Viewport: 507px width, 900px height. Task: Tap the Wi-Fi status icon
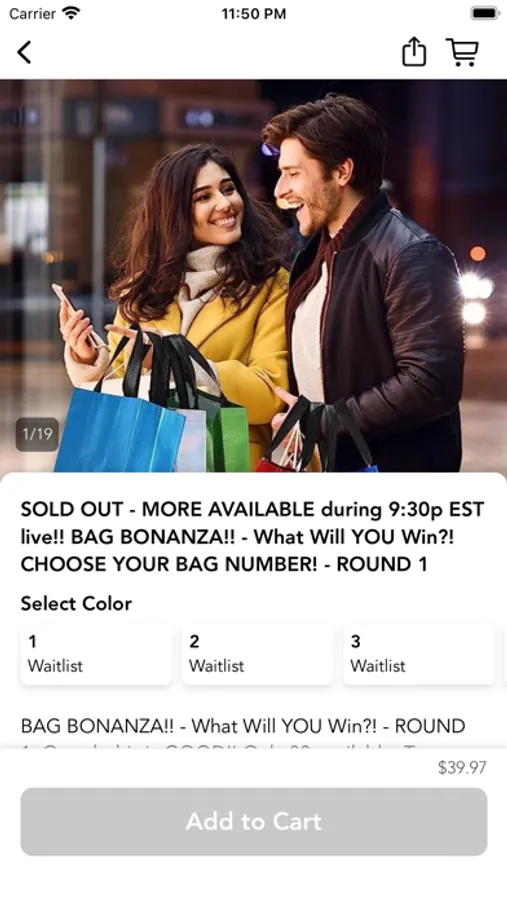tap(72, 13)
